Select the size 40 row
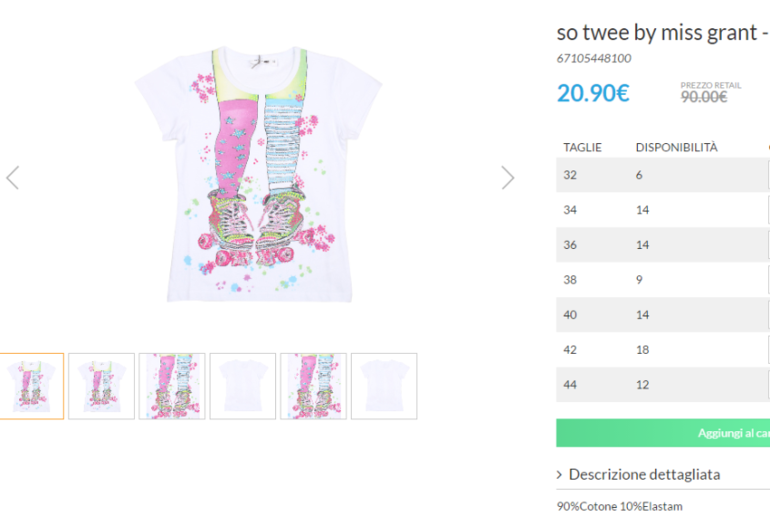This screenshot has width=770, height=517. [663, 315]
